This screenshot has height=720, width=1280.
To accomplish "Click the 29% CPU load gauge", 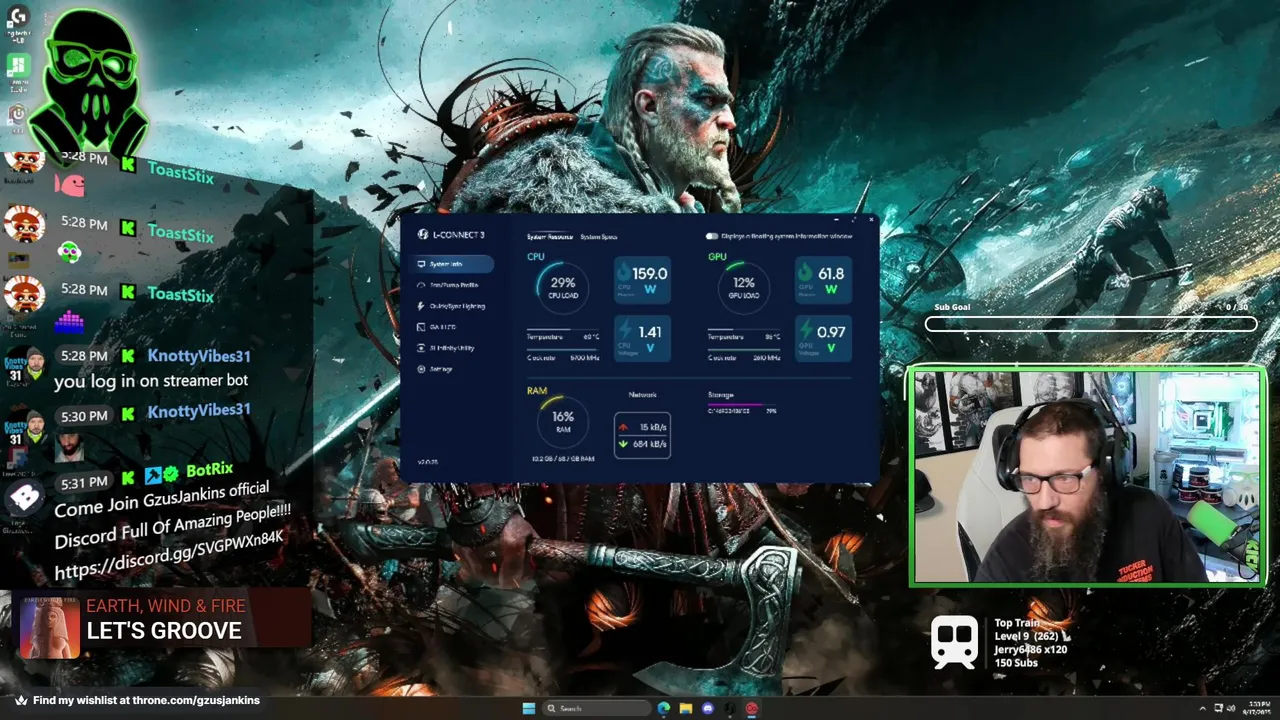I will 563,287.
